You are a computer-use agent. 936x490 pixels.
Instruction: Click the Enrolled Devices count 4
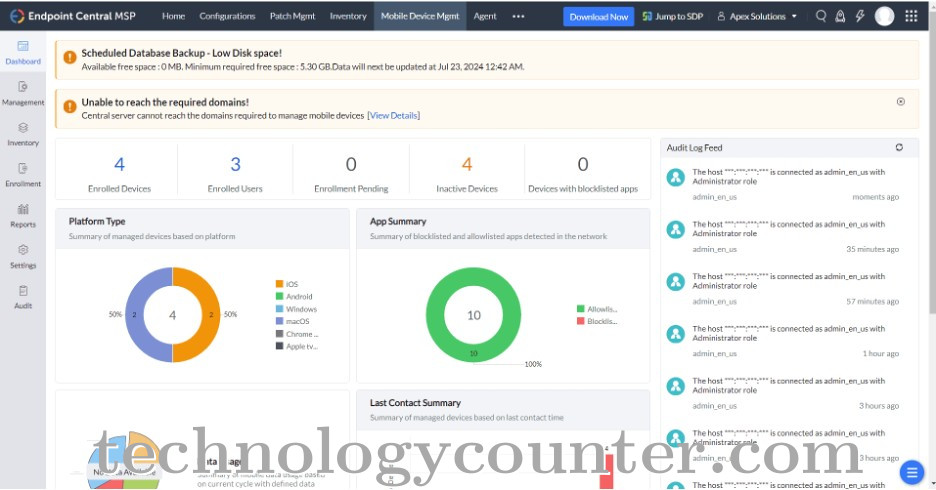click(x=119, y=164)
